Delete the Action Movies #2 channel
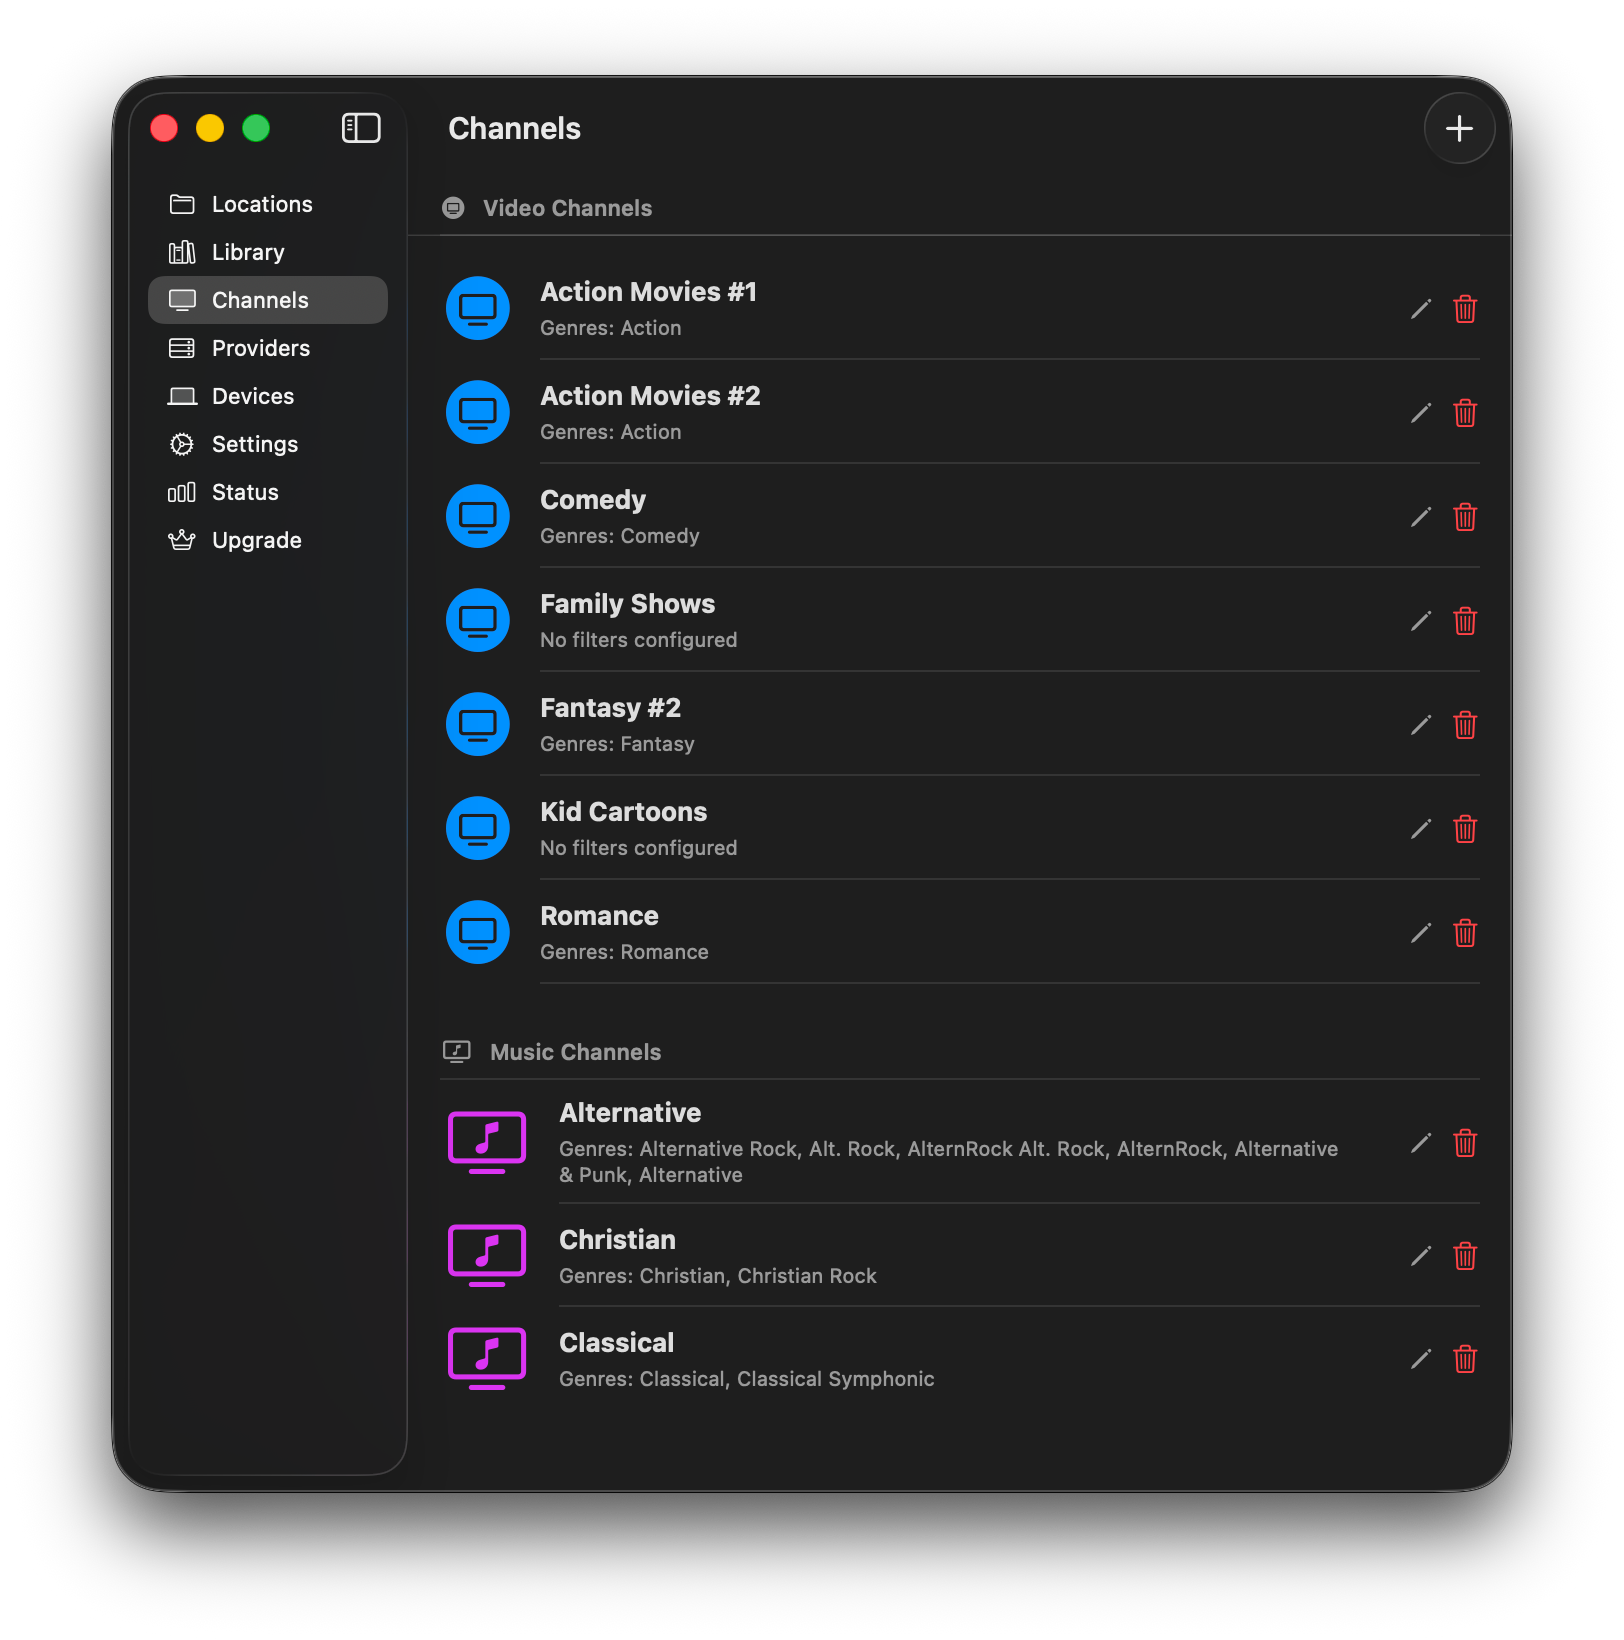This screenshot has width=1624, height=1640. 1465,413
